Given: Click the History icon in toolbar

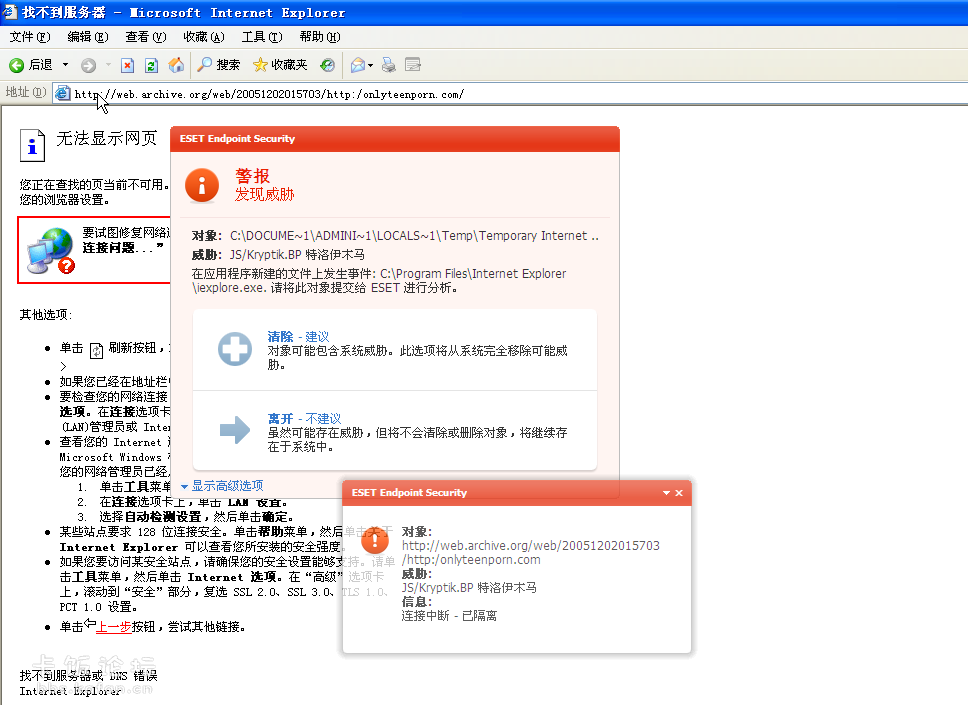Looking at the screenshot, I should click(x=327, y=65).
